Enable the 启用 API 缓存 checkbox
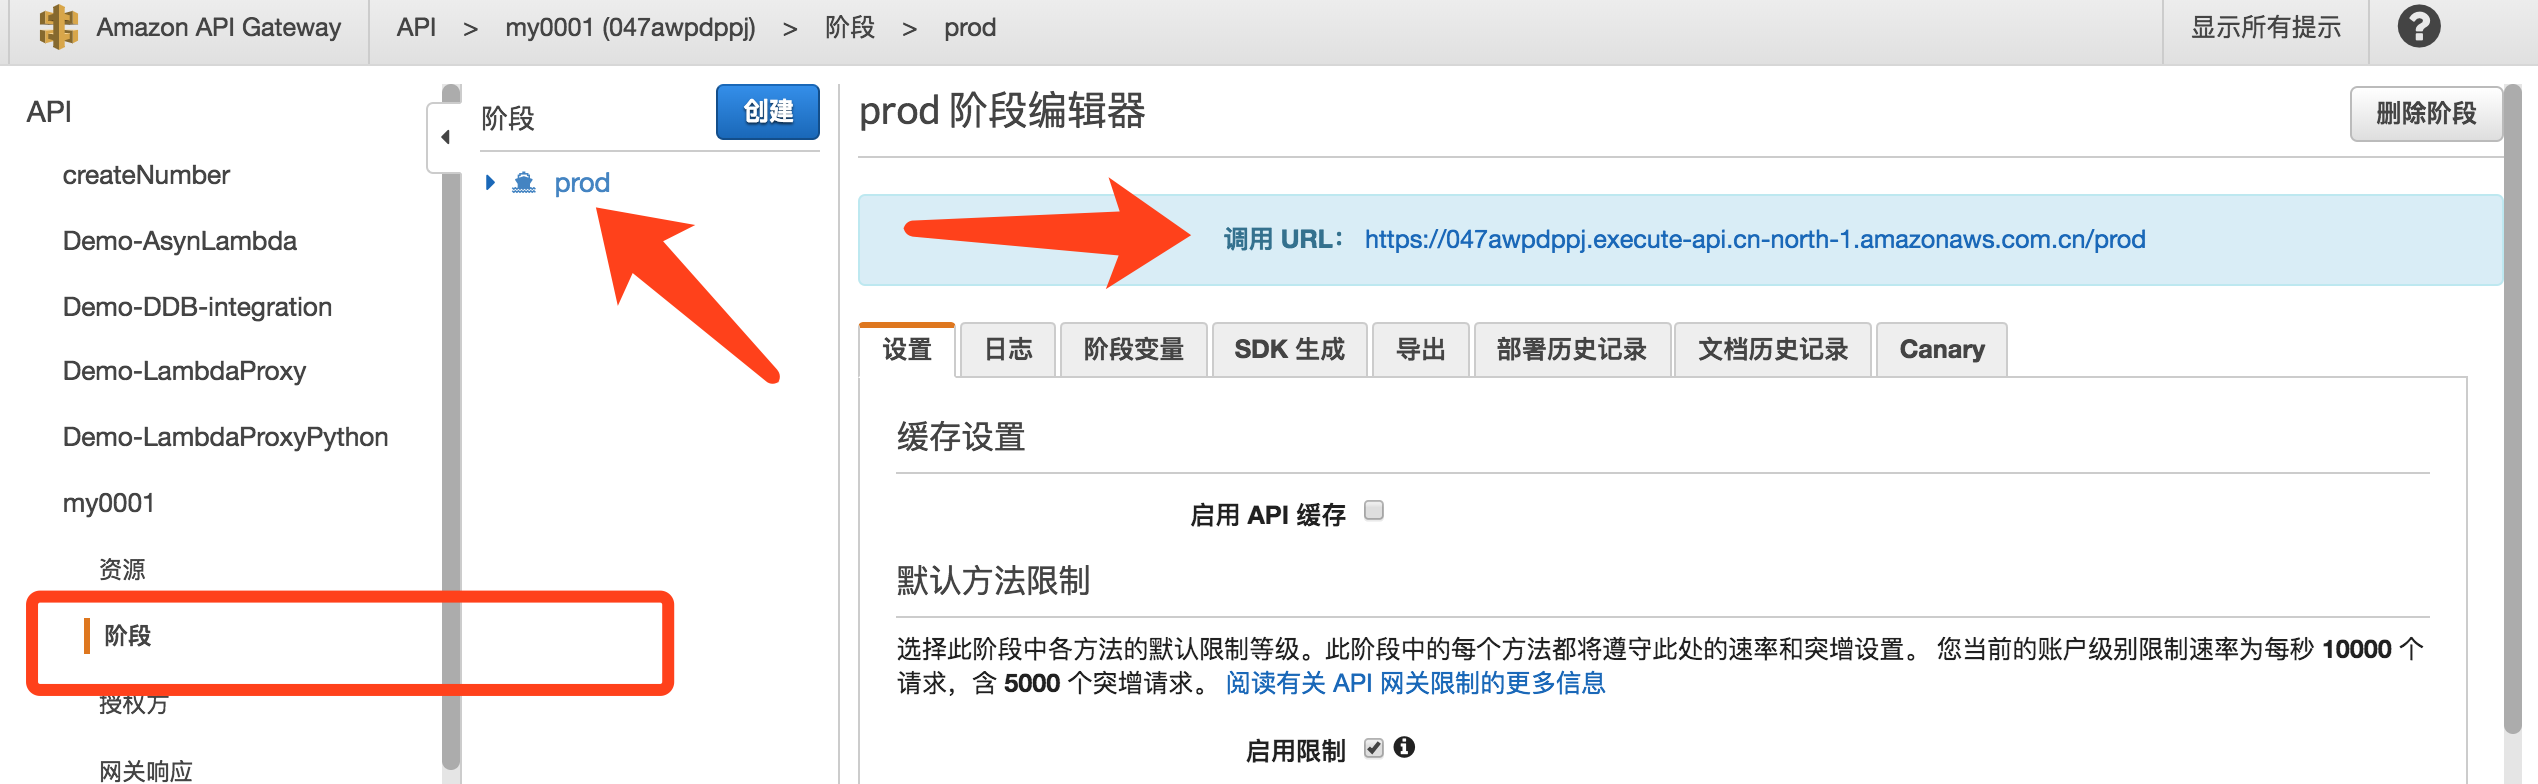This screenshot has height=784, width=2538. 1374,511
